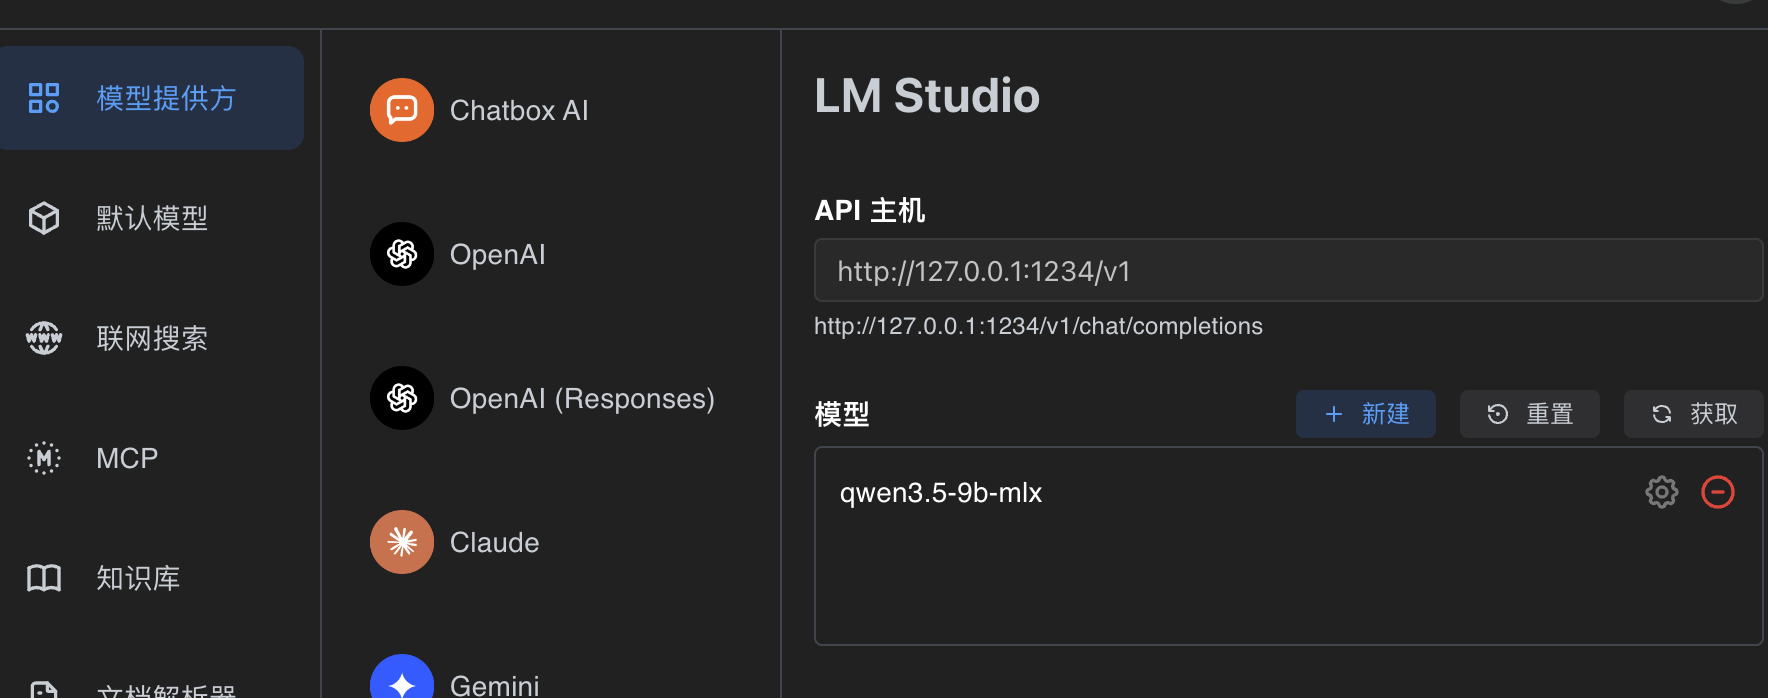
Task: Select the OpenAI (Responses) provider
Action: pyautogui.click(x=550, y=398)
